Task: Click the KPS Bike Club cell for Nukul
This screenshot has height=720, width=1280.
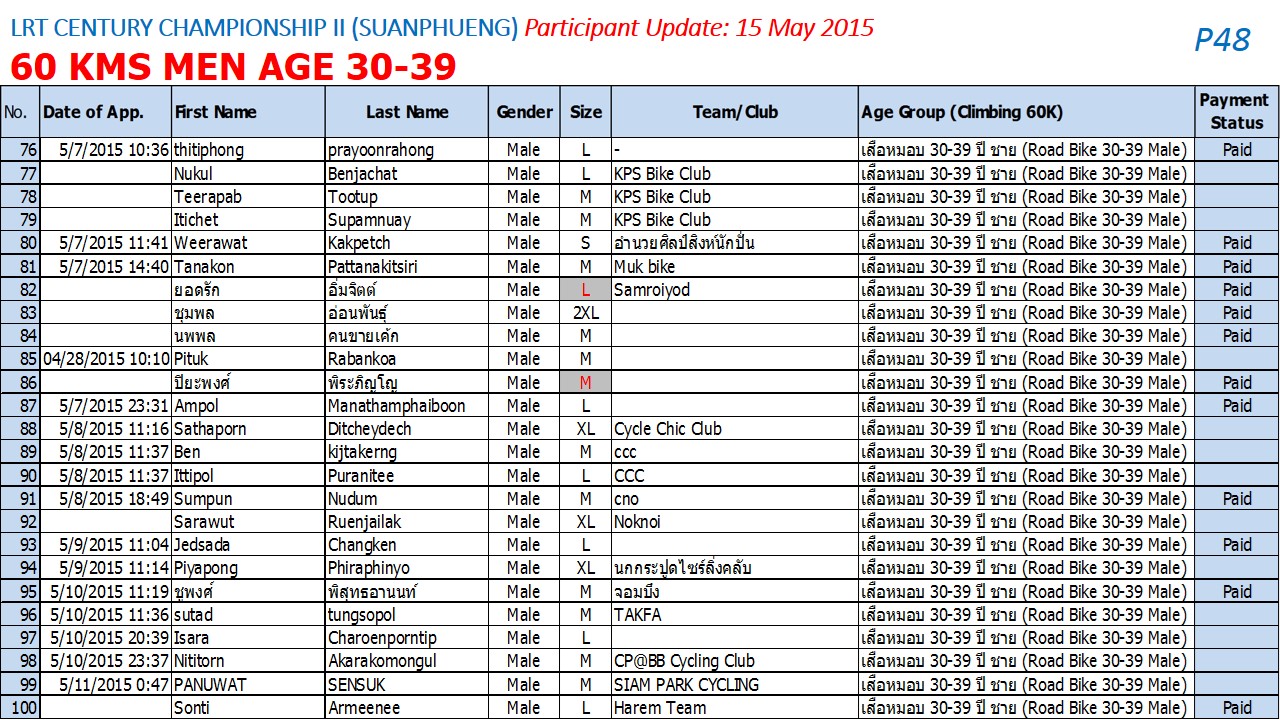Action: [735, 173]
